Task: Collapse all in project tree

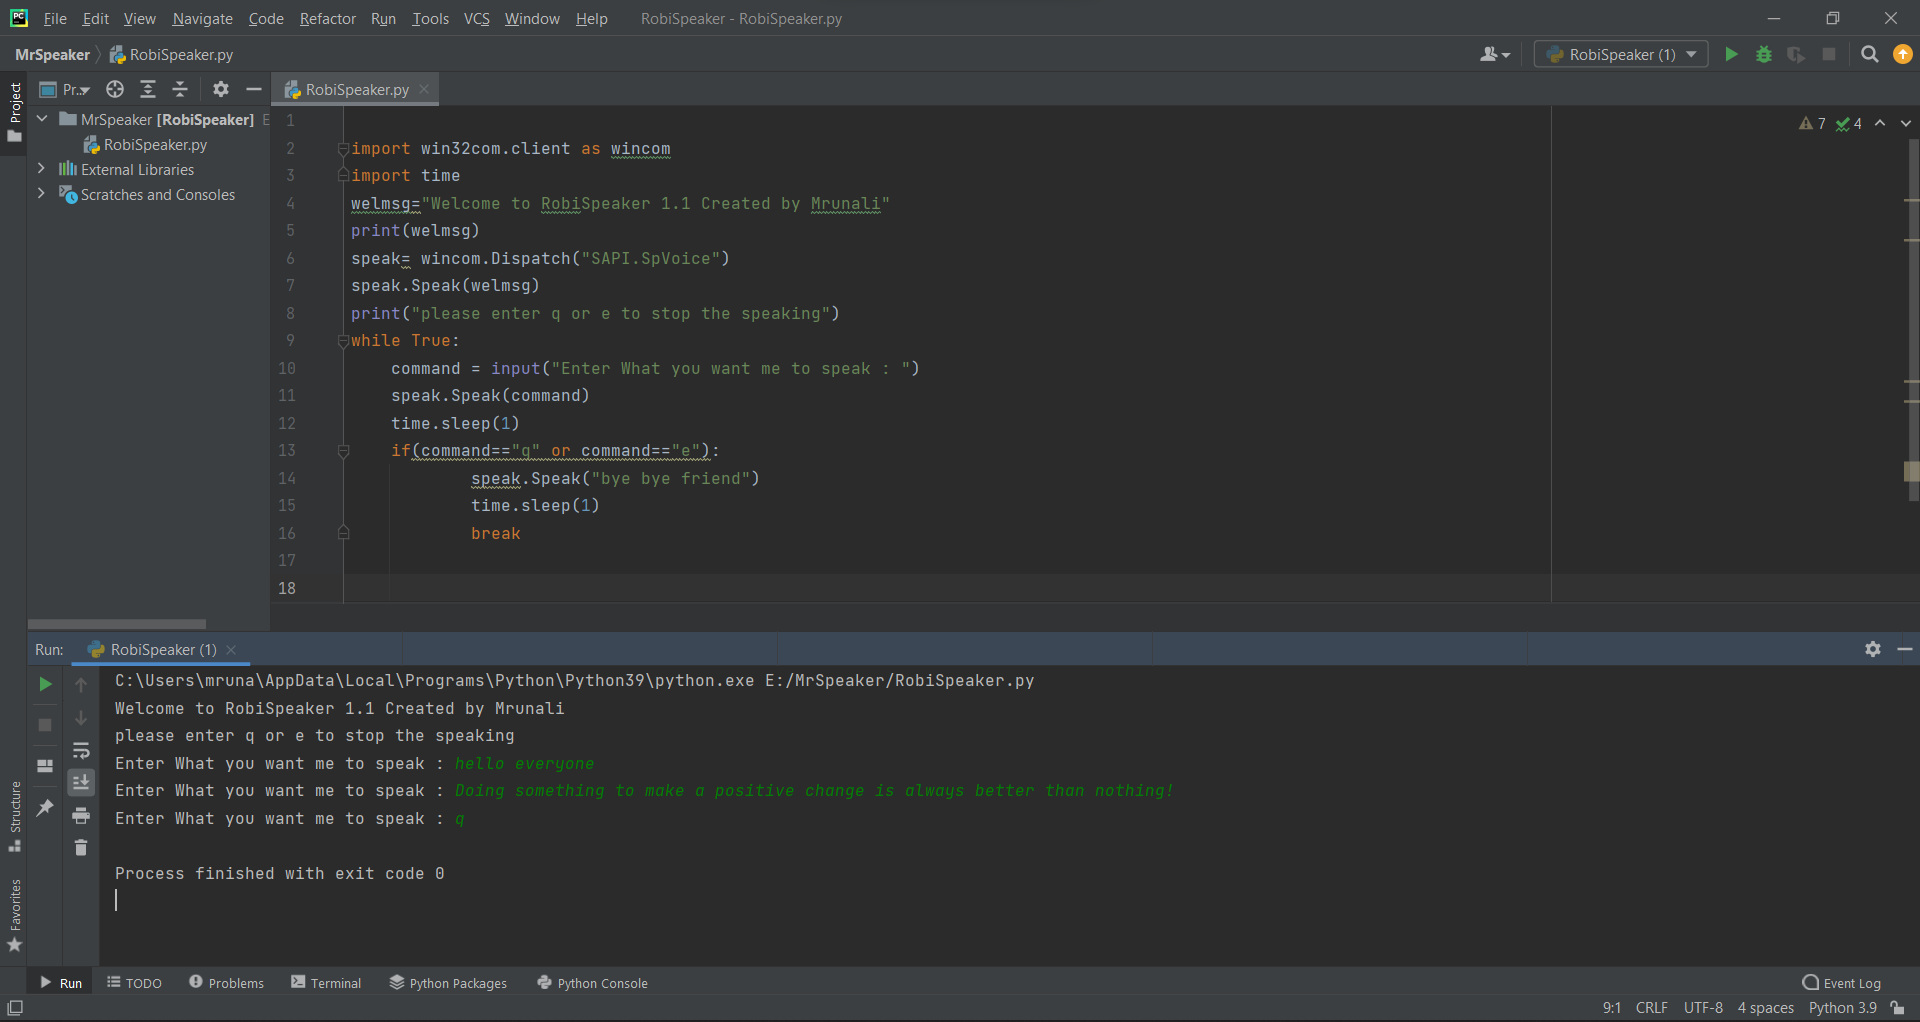Action: (180, 89)
